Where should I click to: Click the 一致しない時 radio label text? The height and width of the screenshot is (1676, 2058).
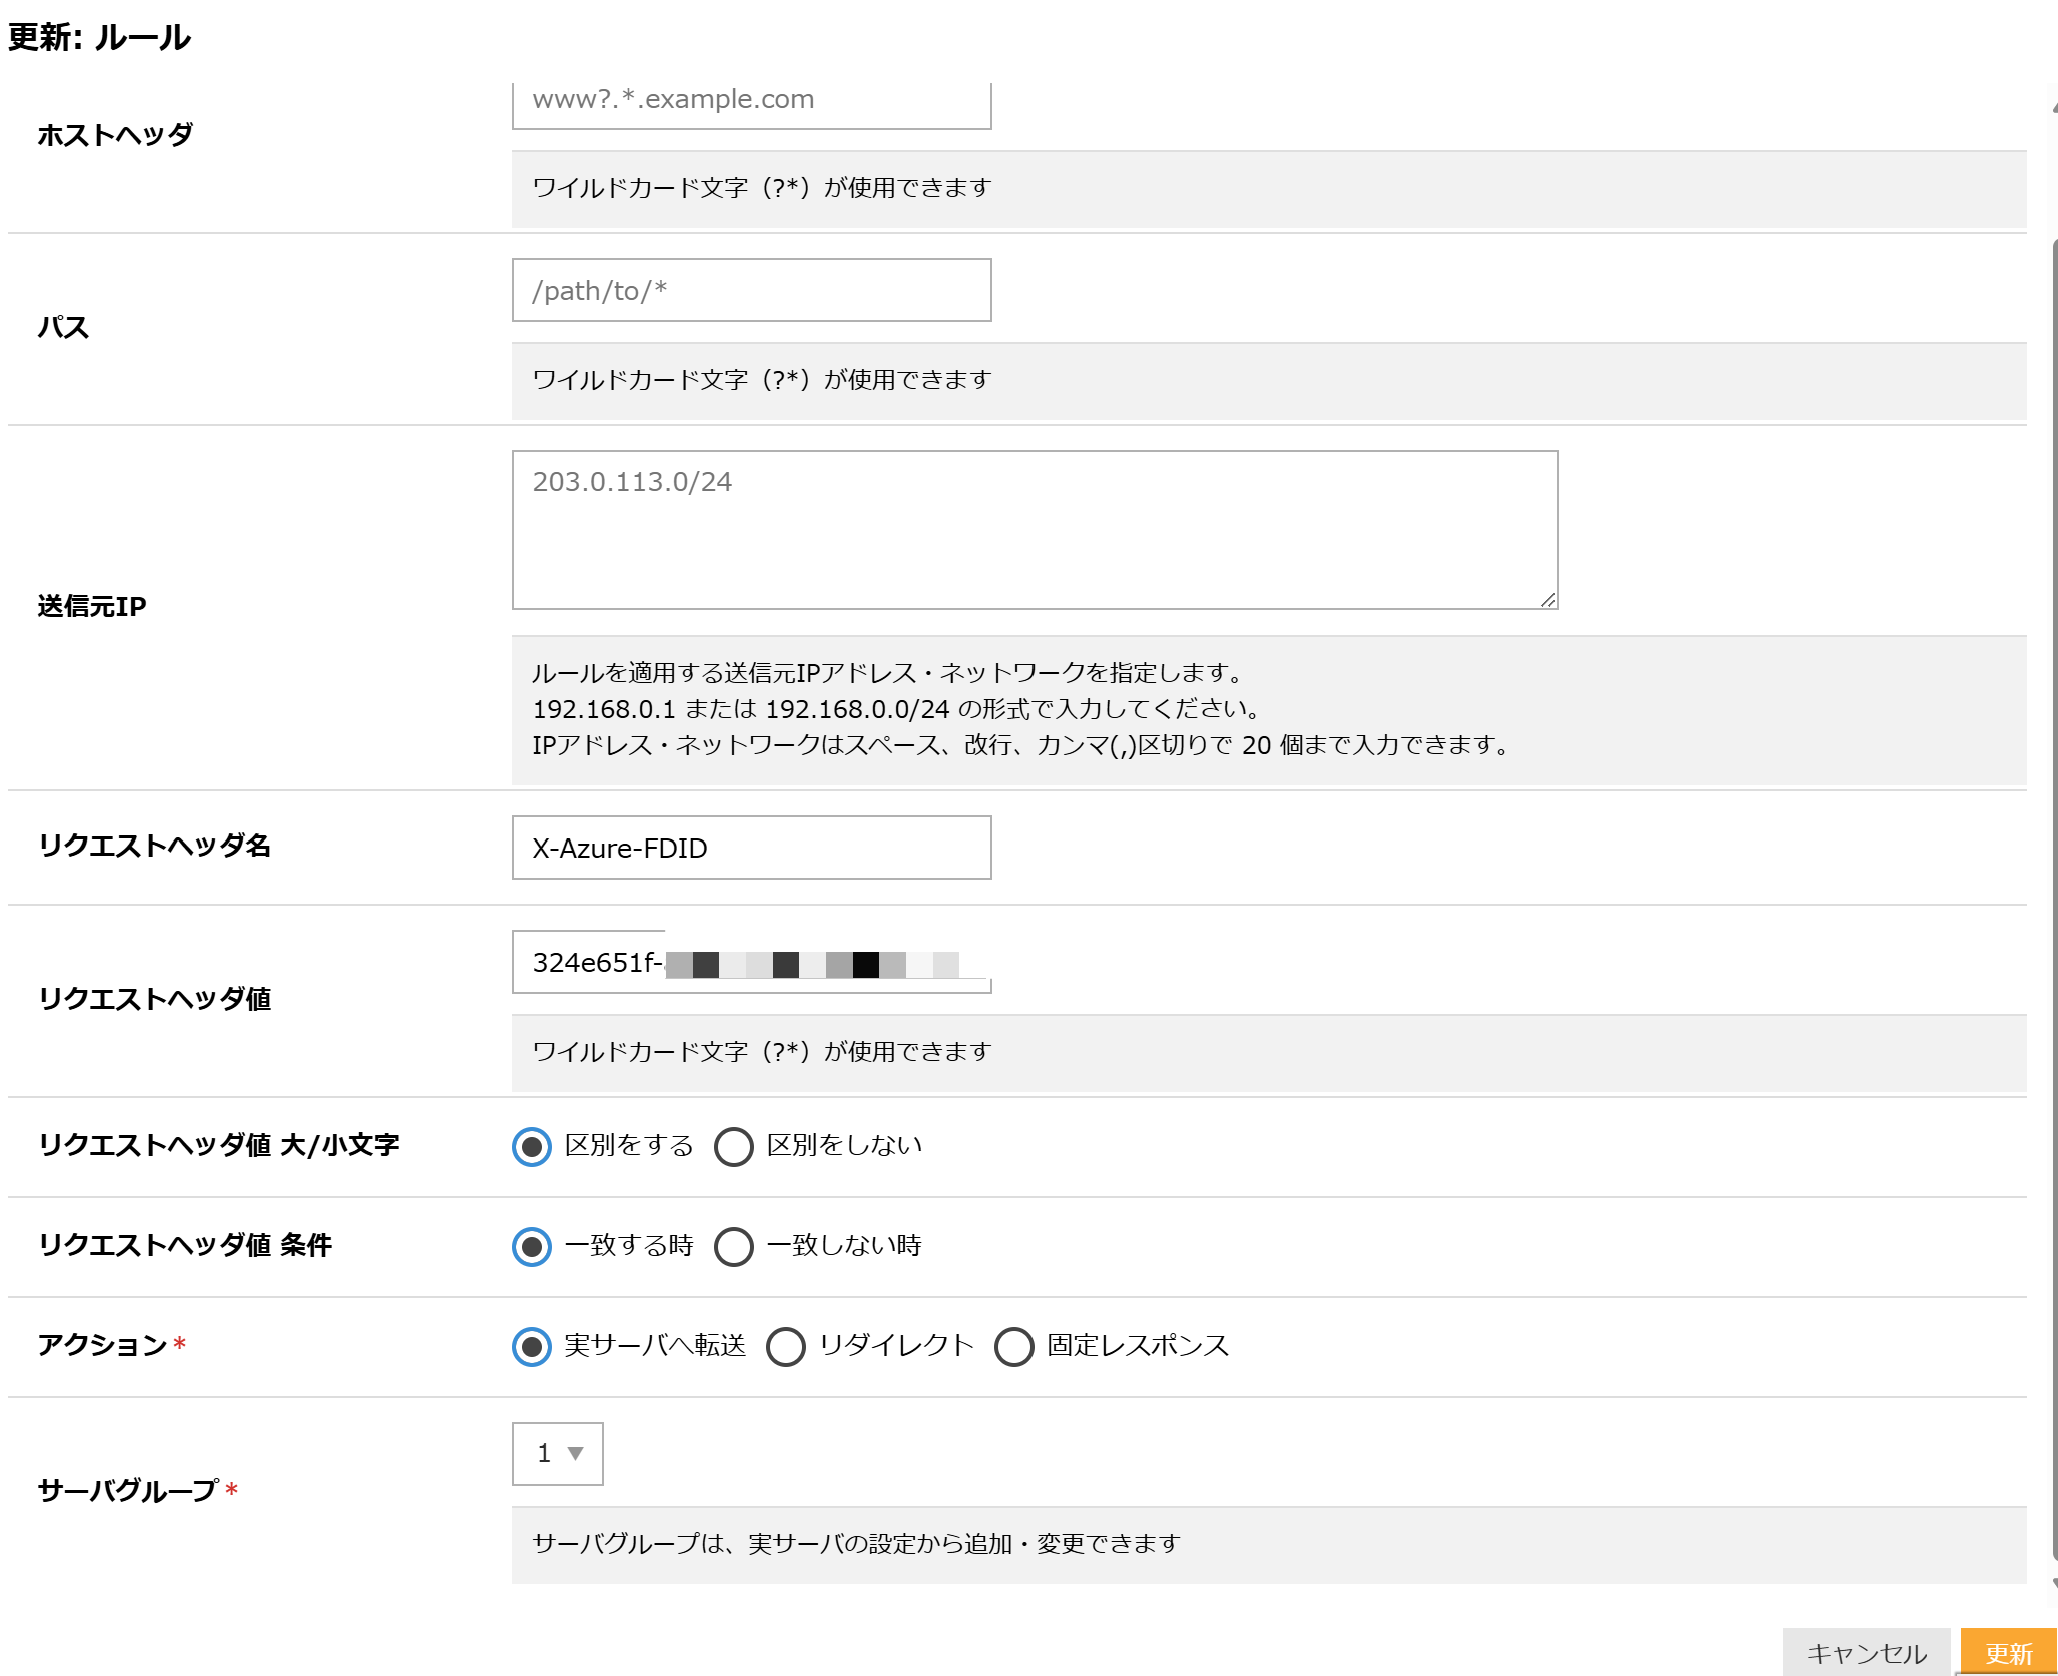pyautogui.click(x=844, y=1245)
